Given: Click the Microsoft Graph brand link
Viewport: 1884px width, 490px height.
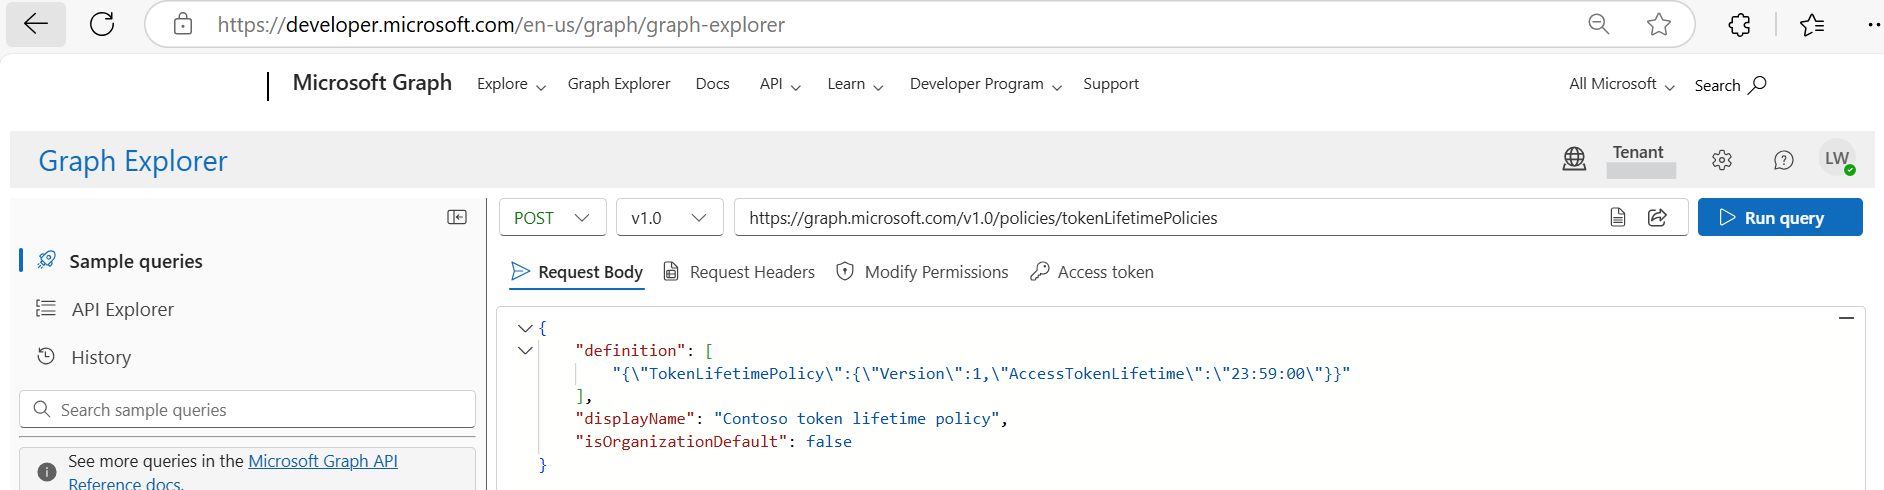Looking at the screenshot, I should point(372,83).
